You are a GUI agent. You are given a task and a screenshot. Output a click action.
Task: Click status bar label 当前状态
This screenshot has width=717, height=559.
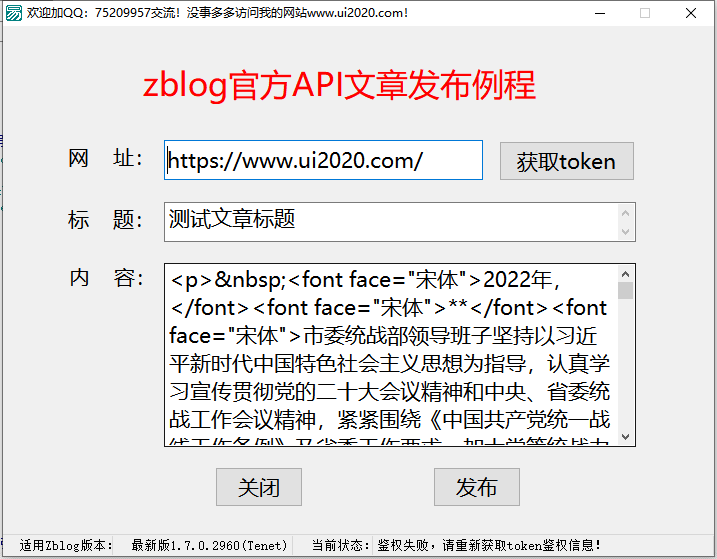(341, 545)
